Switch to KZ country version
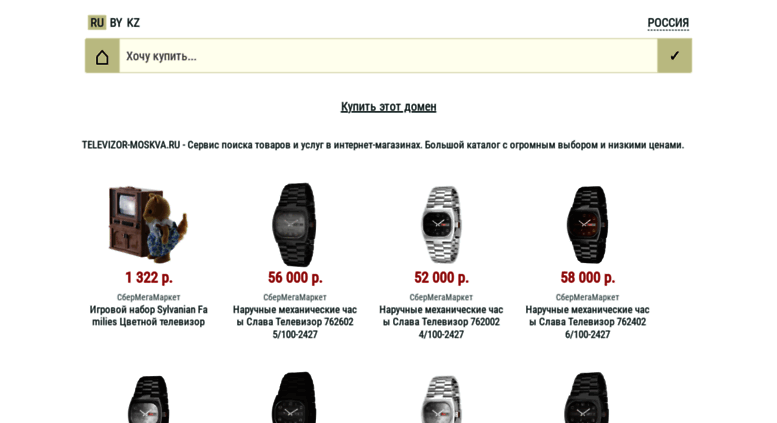777x423 pixels. pos(133,23)
